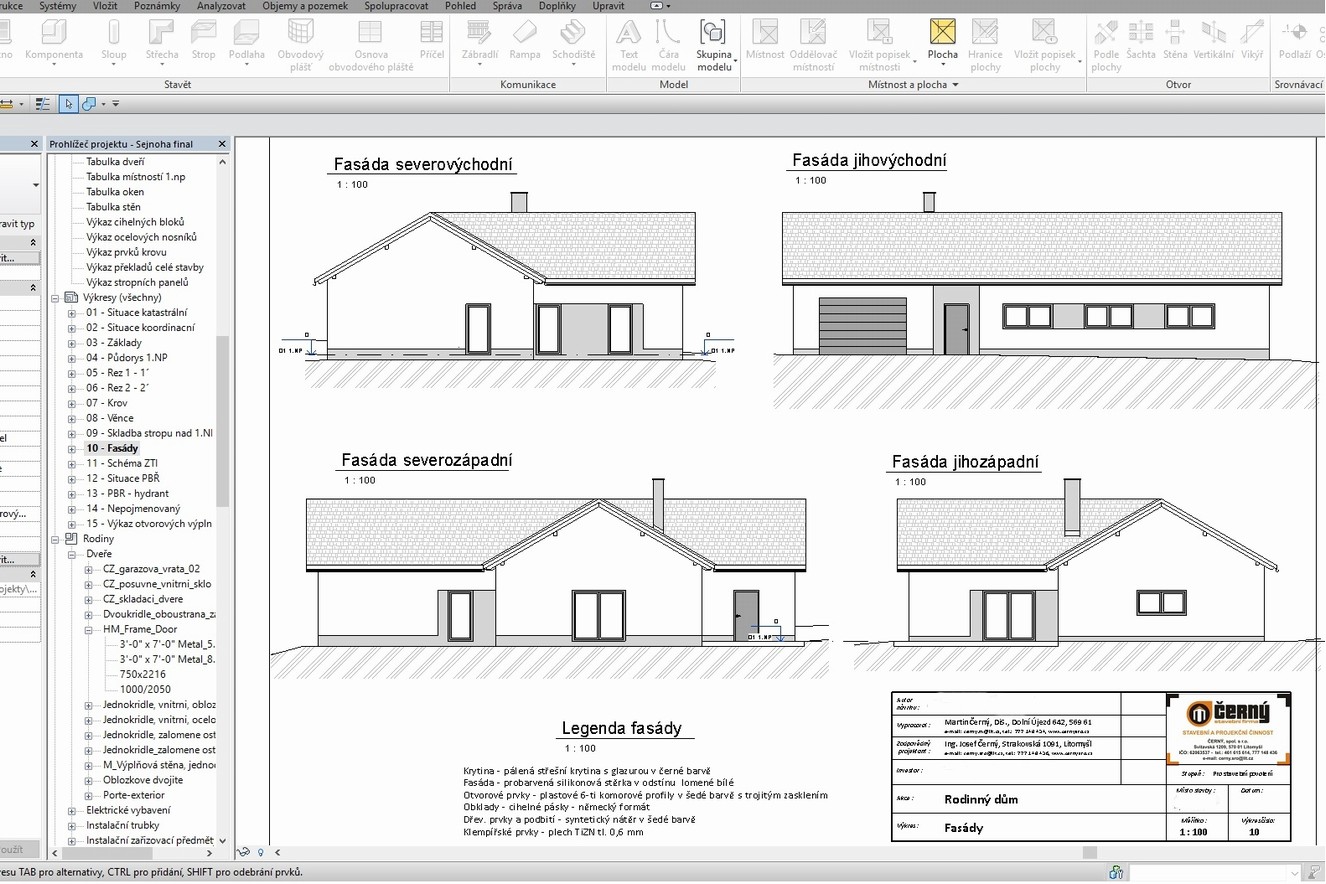Expand the CZ_garazova_vrata_02 family

point(89,569)
